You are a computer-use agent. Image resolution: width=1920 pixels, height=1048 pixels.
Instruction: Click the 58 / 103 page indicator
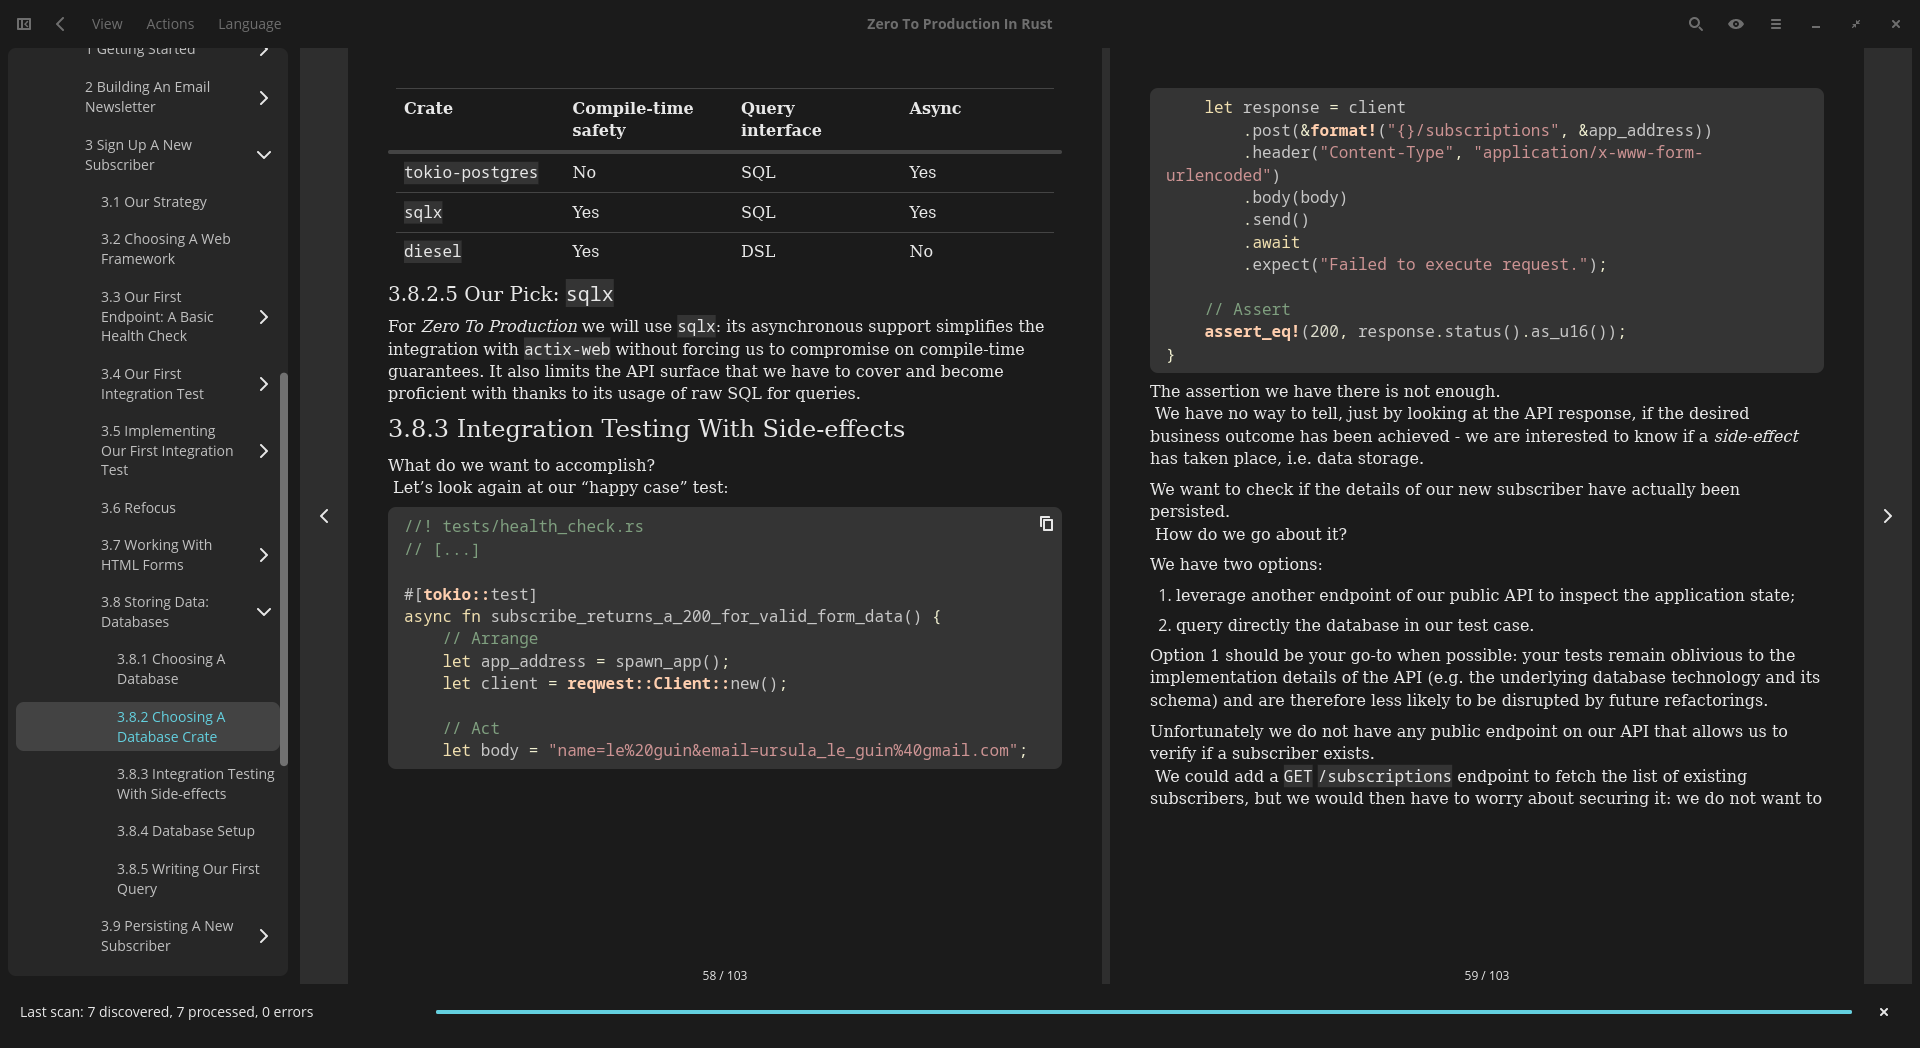pyautogui.click(x=724, y=975)
